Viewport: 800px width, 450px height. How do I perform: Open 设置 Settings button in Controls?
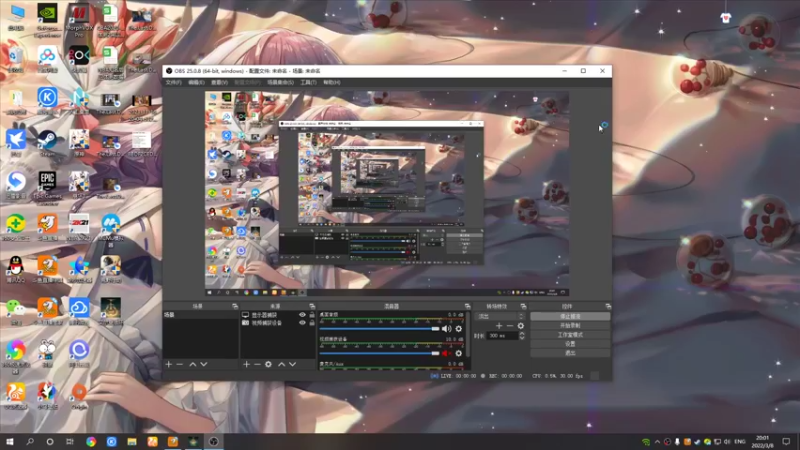570,344
